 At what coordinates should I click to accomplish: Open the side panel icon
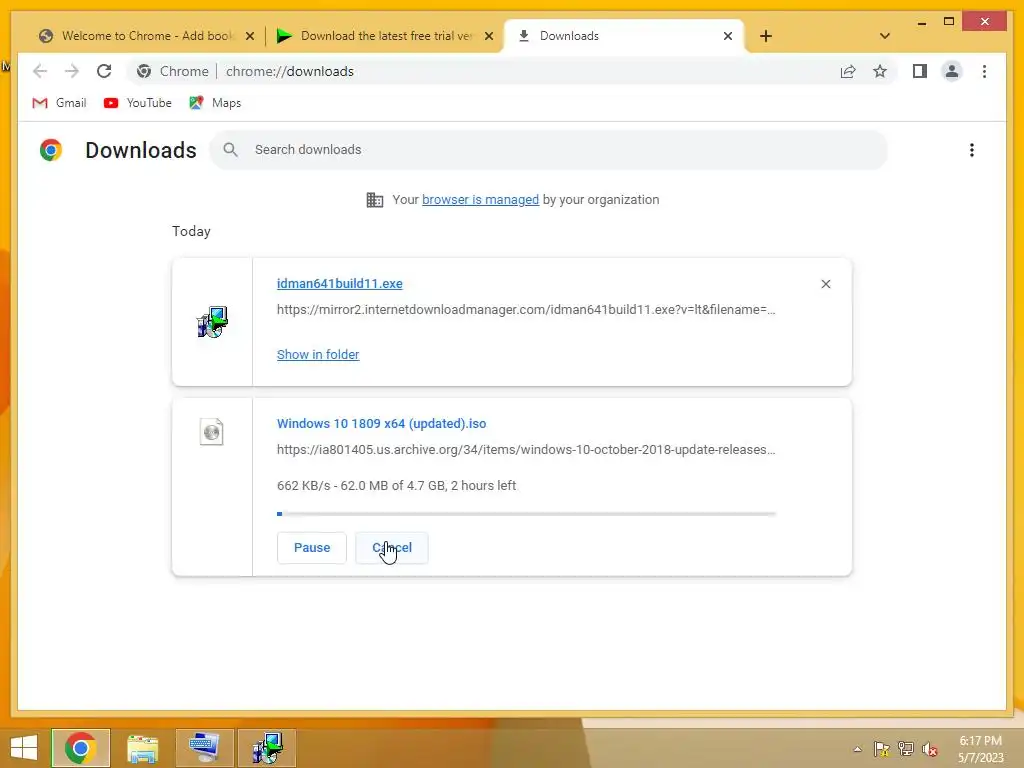[920, 71]
